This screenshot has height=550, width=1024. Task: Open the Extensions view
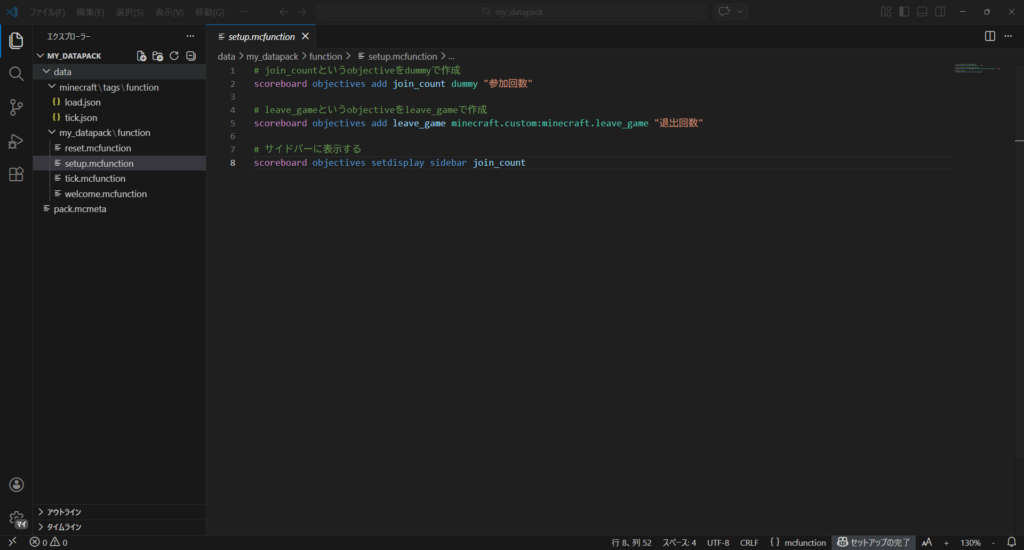tap(16, 174)
